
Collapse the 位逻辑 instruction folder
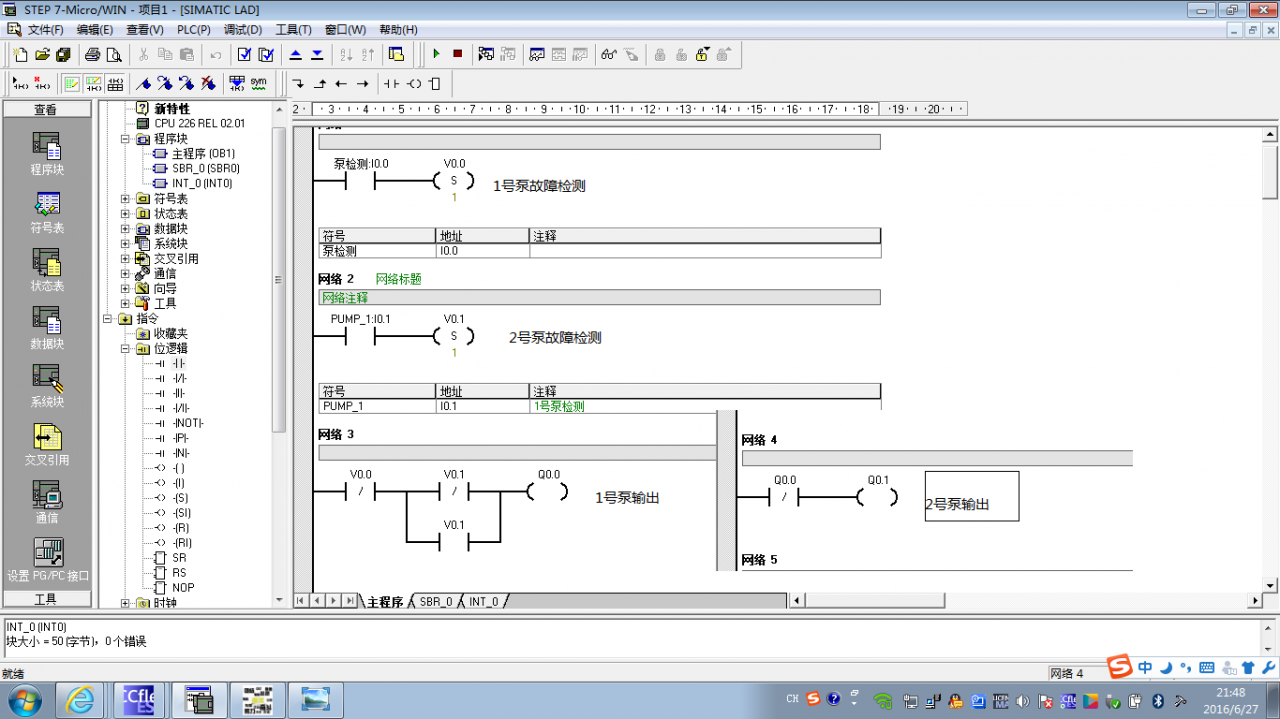pos(125,349)
